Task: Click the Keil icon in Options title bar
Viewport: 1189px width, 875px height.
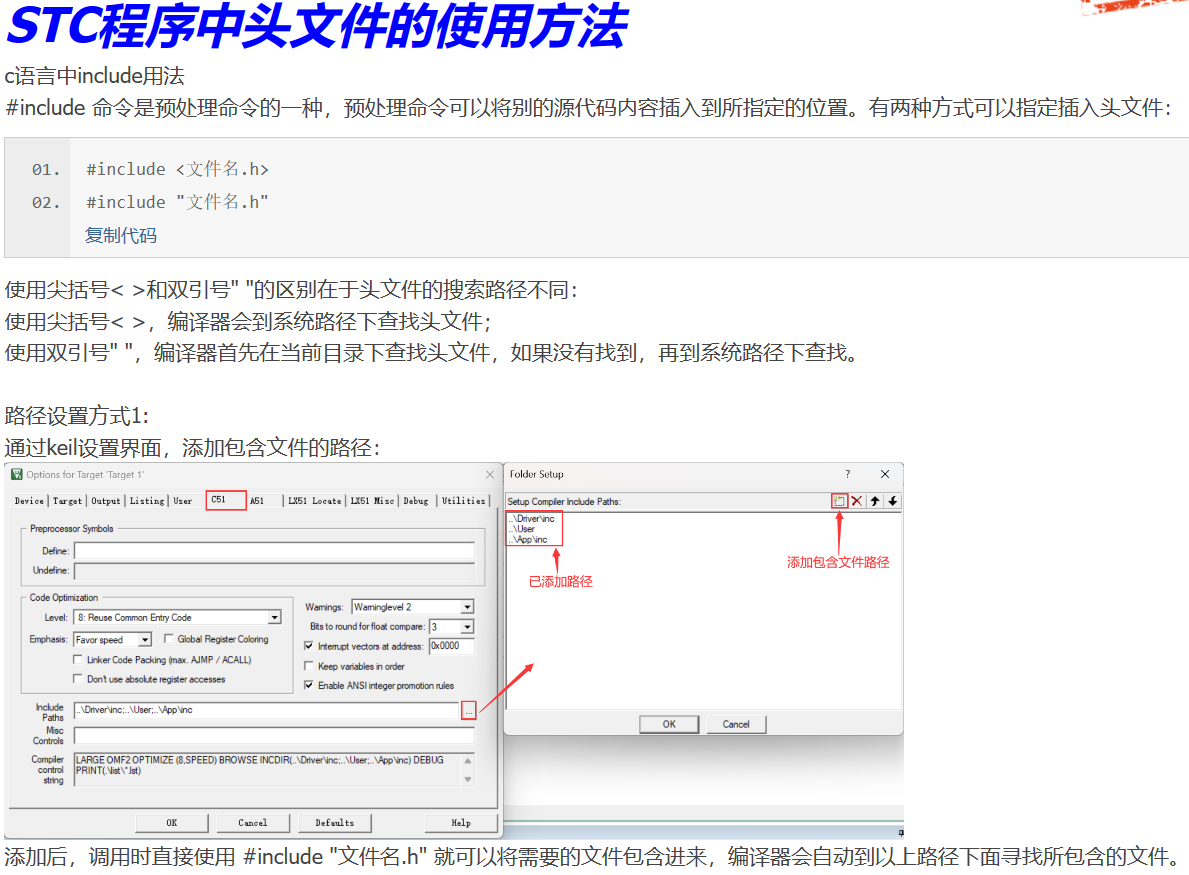Action: tap(17, 475)
